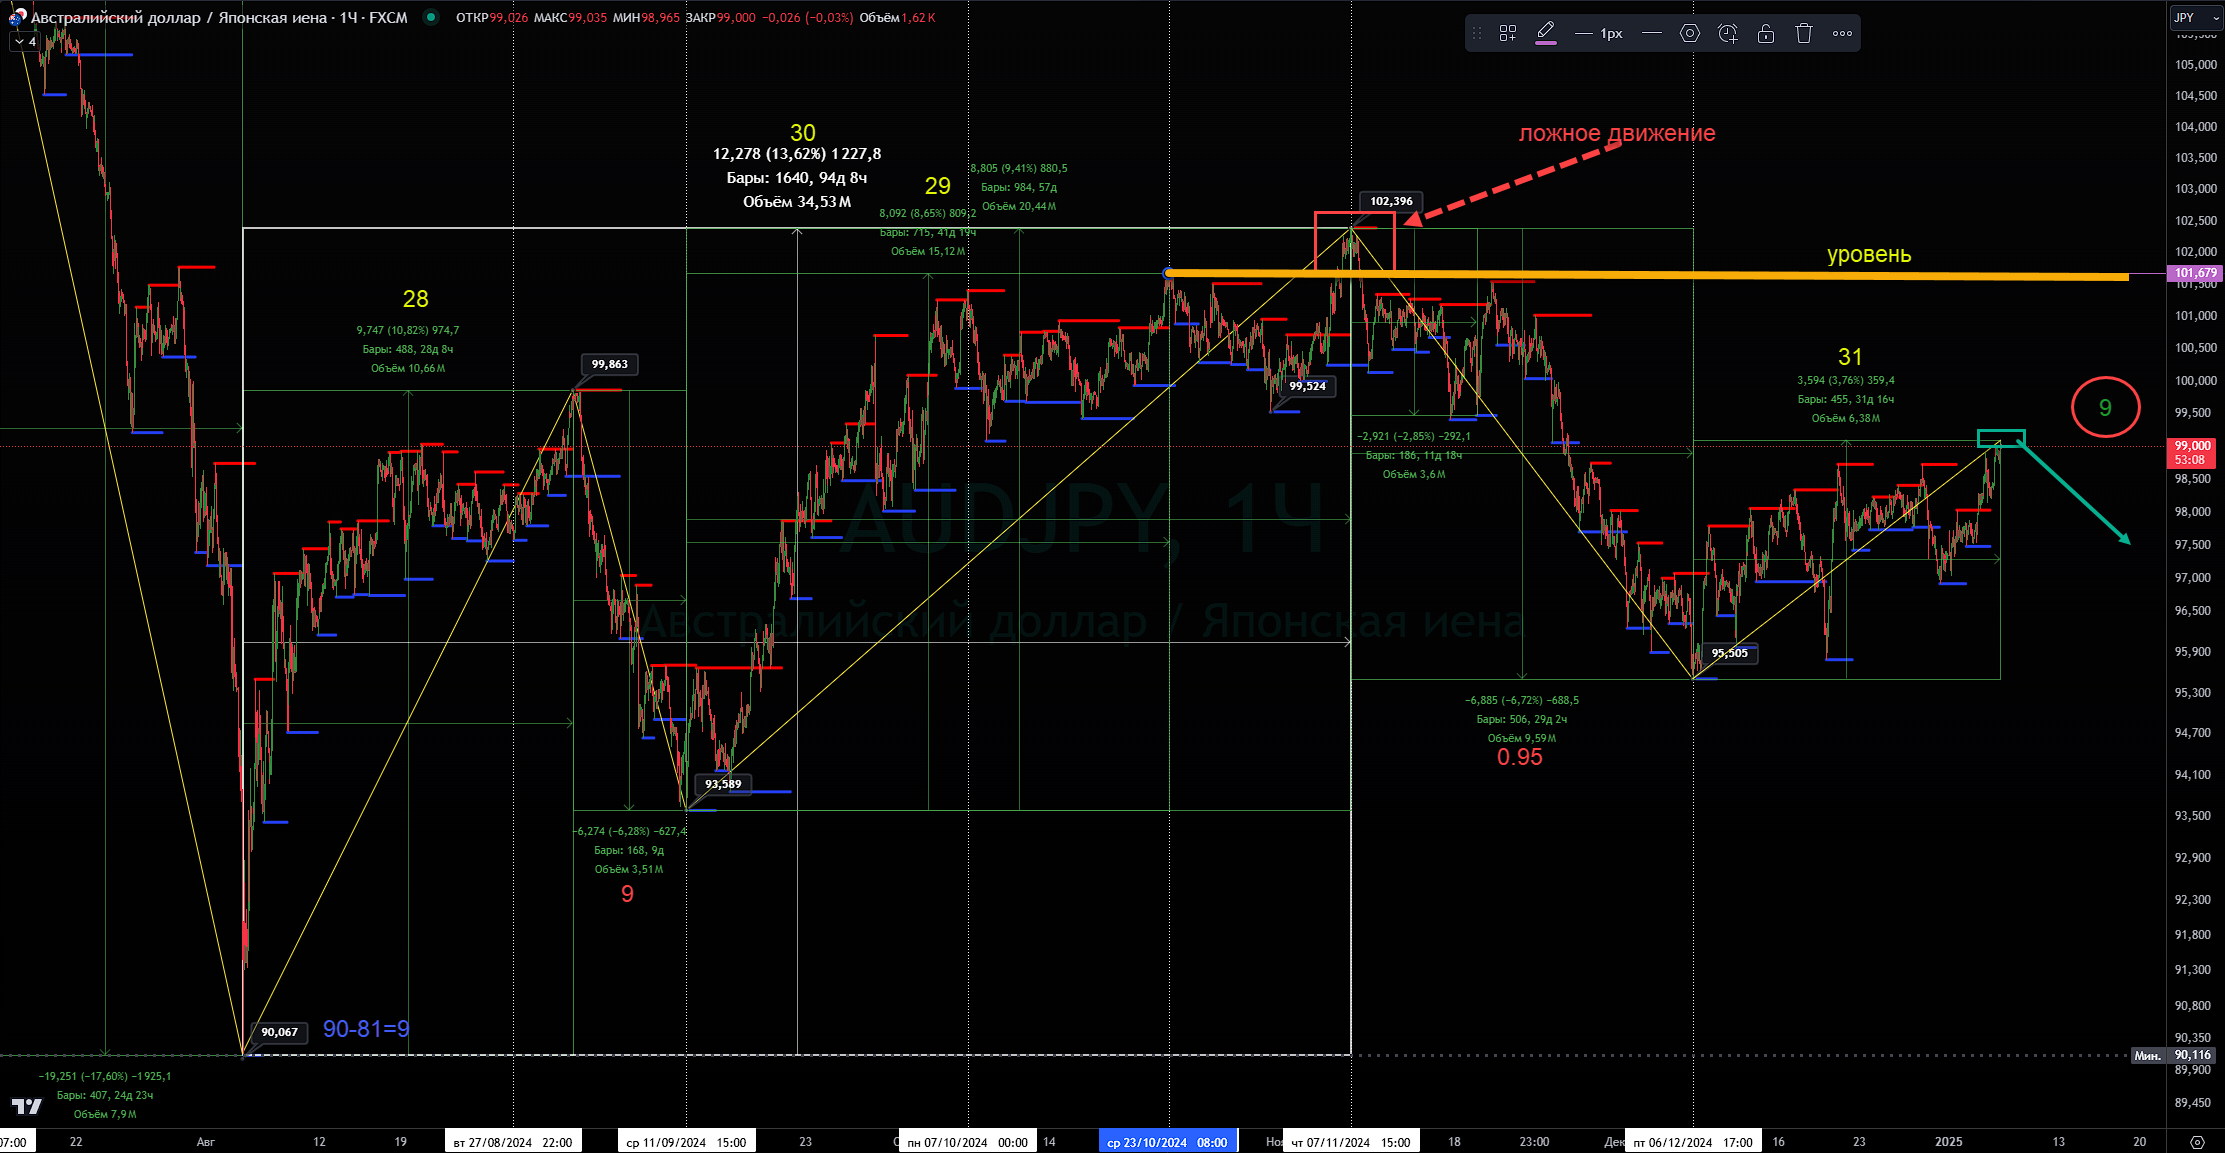2225x1153 pixels.
Task: Click the 95,505 price callout
Action: [1729, 653]
